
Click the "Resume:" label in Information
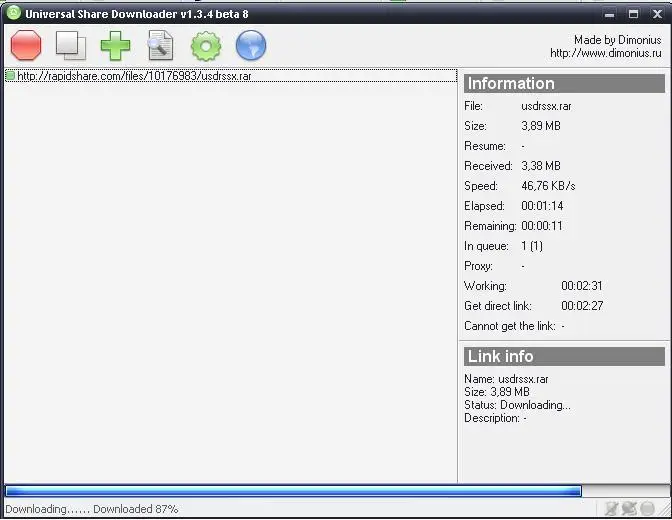point(485,146)
